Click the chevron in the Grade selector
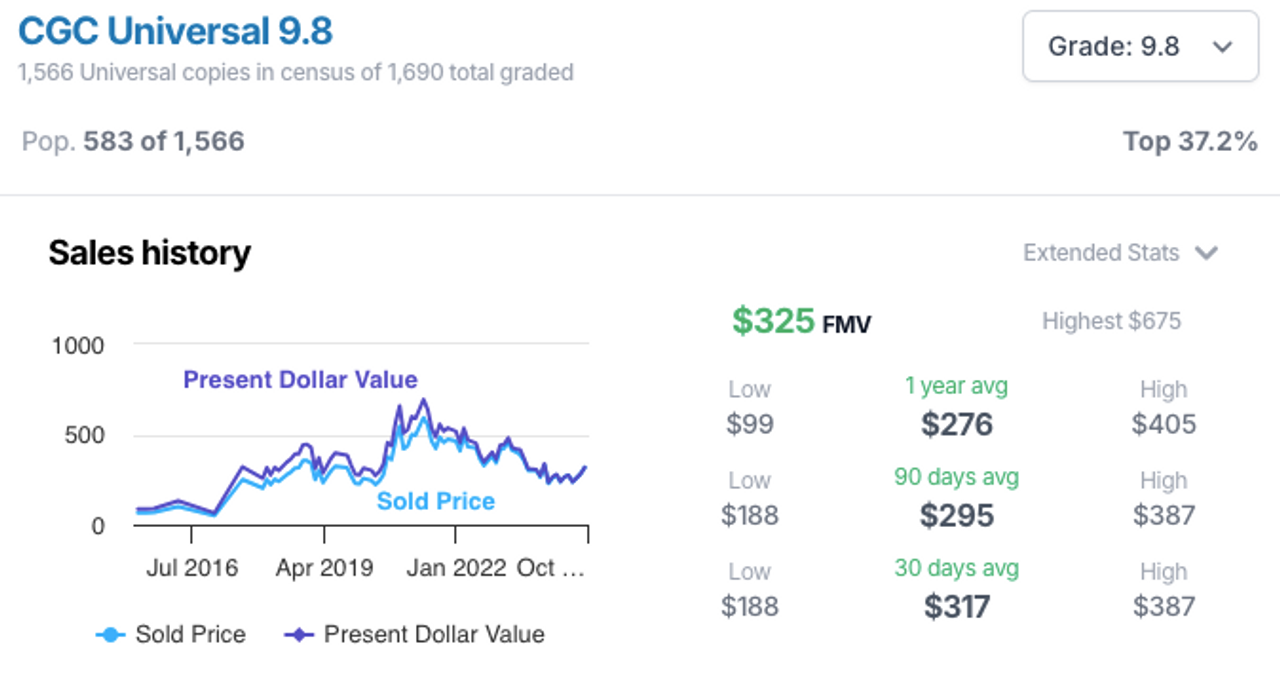 (x=1222, y=47)
